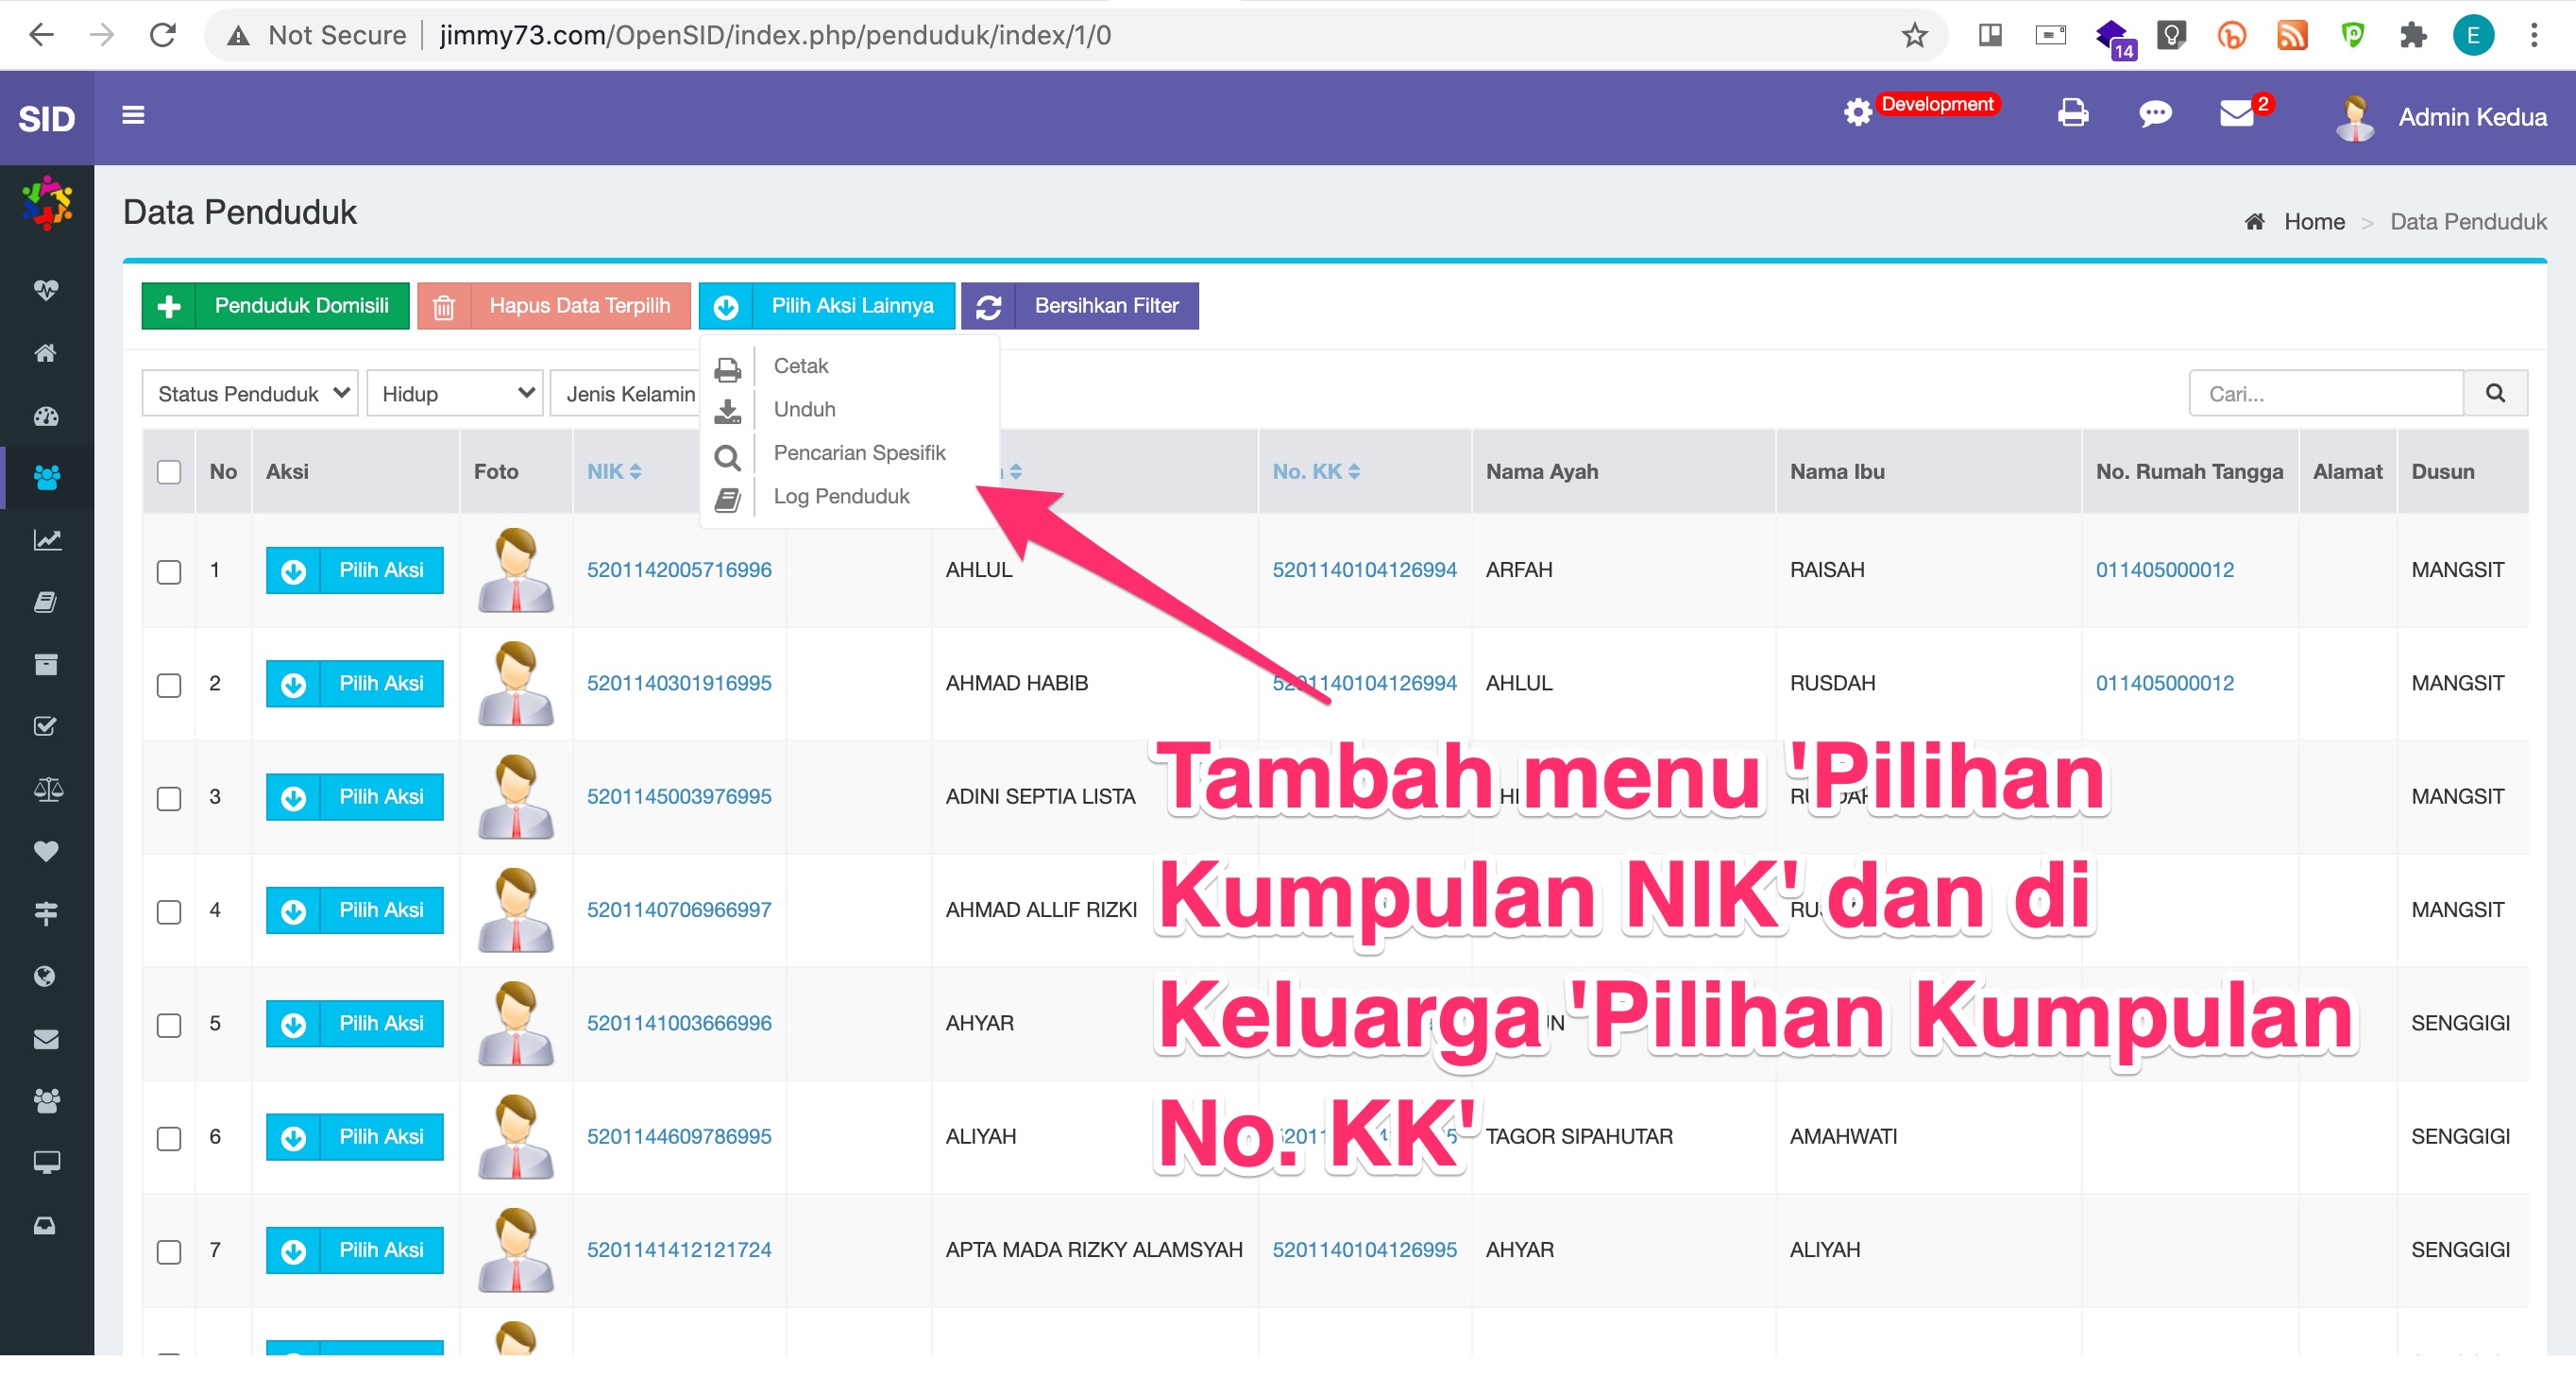Open the chat messages icon
2576x1394 pixels.
click(x=2155, y=113)
